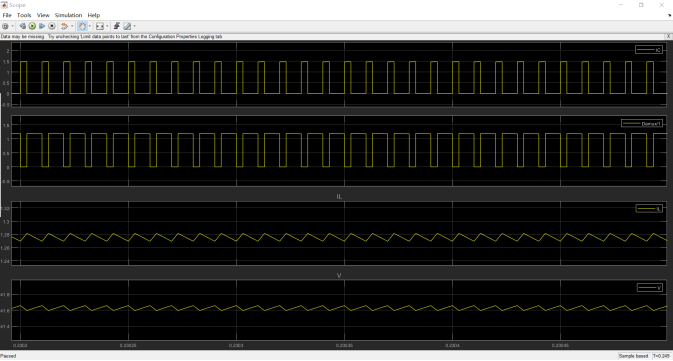Click the V legend in bottom plot
This screenshot has width=673, height=361.
click(649, 288)
